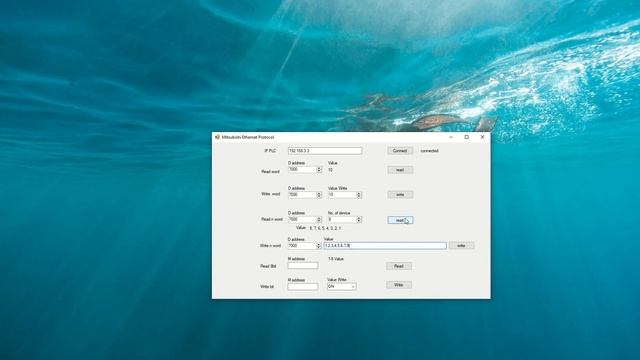Click No. of device spinner arrows

[x=359, y=220]
